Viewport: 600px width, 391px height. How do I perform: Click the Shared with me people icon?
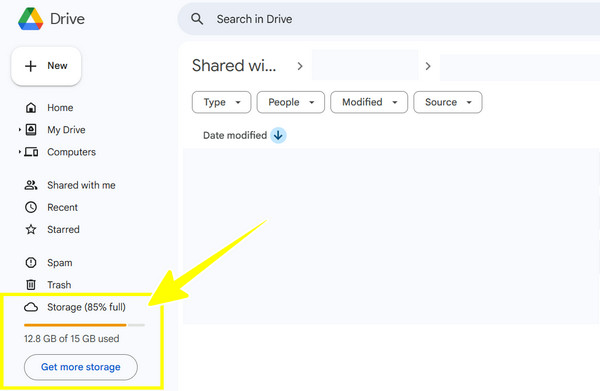(x=31, y=185)
